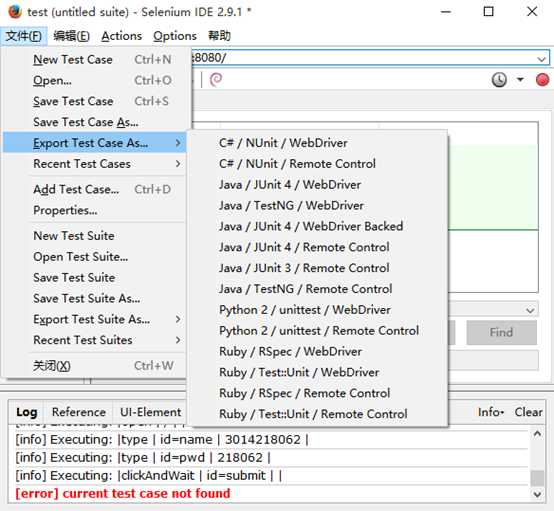Screen dimensions: 554x511
Task: Choose 关闭(X) to close the window
Action: [x=94, y=365]
